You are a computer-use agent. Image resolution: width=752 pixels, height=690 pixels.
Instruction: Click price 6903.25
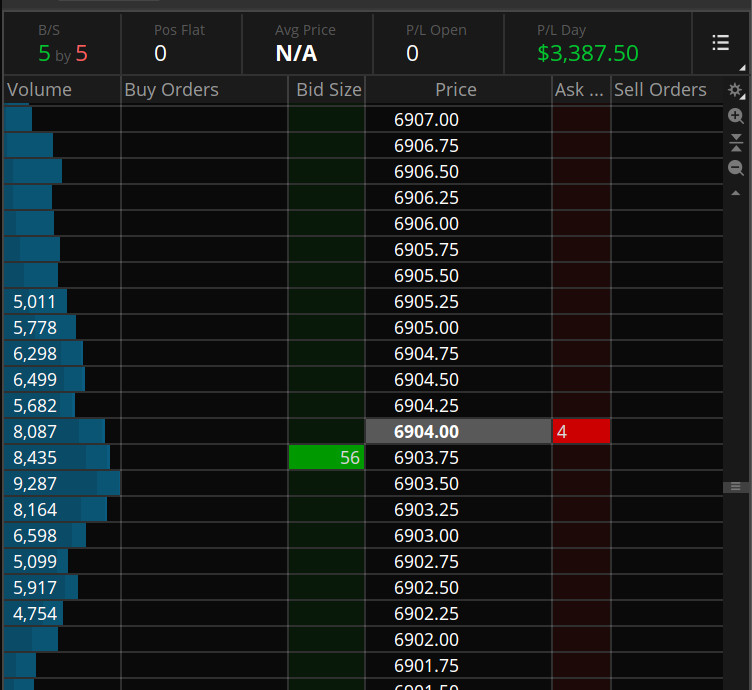426,510
